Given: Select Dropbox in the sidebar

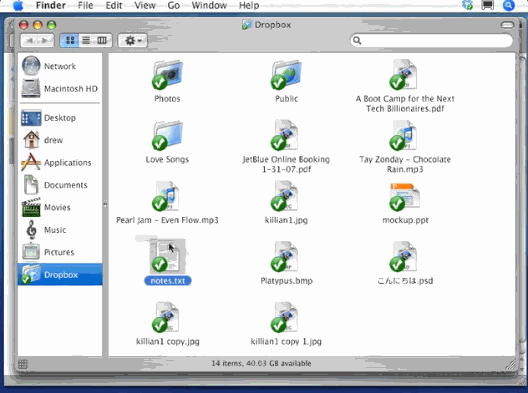Looking at the screenshot, I should tap(60, 274).
